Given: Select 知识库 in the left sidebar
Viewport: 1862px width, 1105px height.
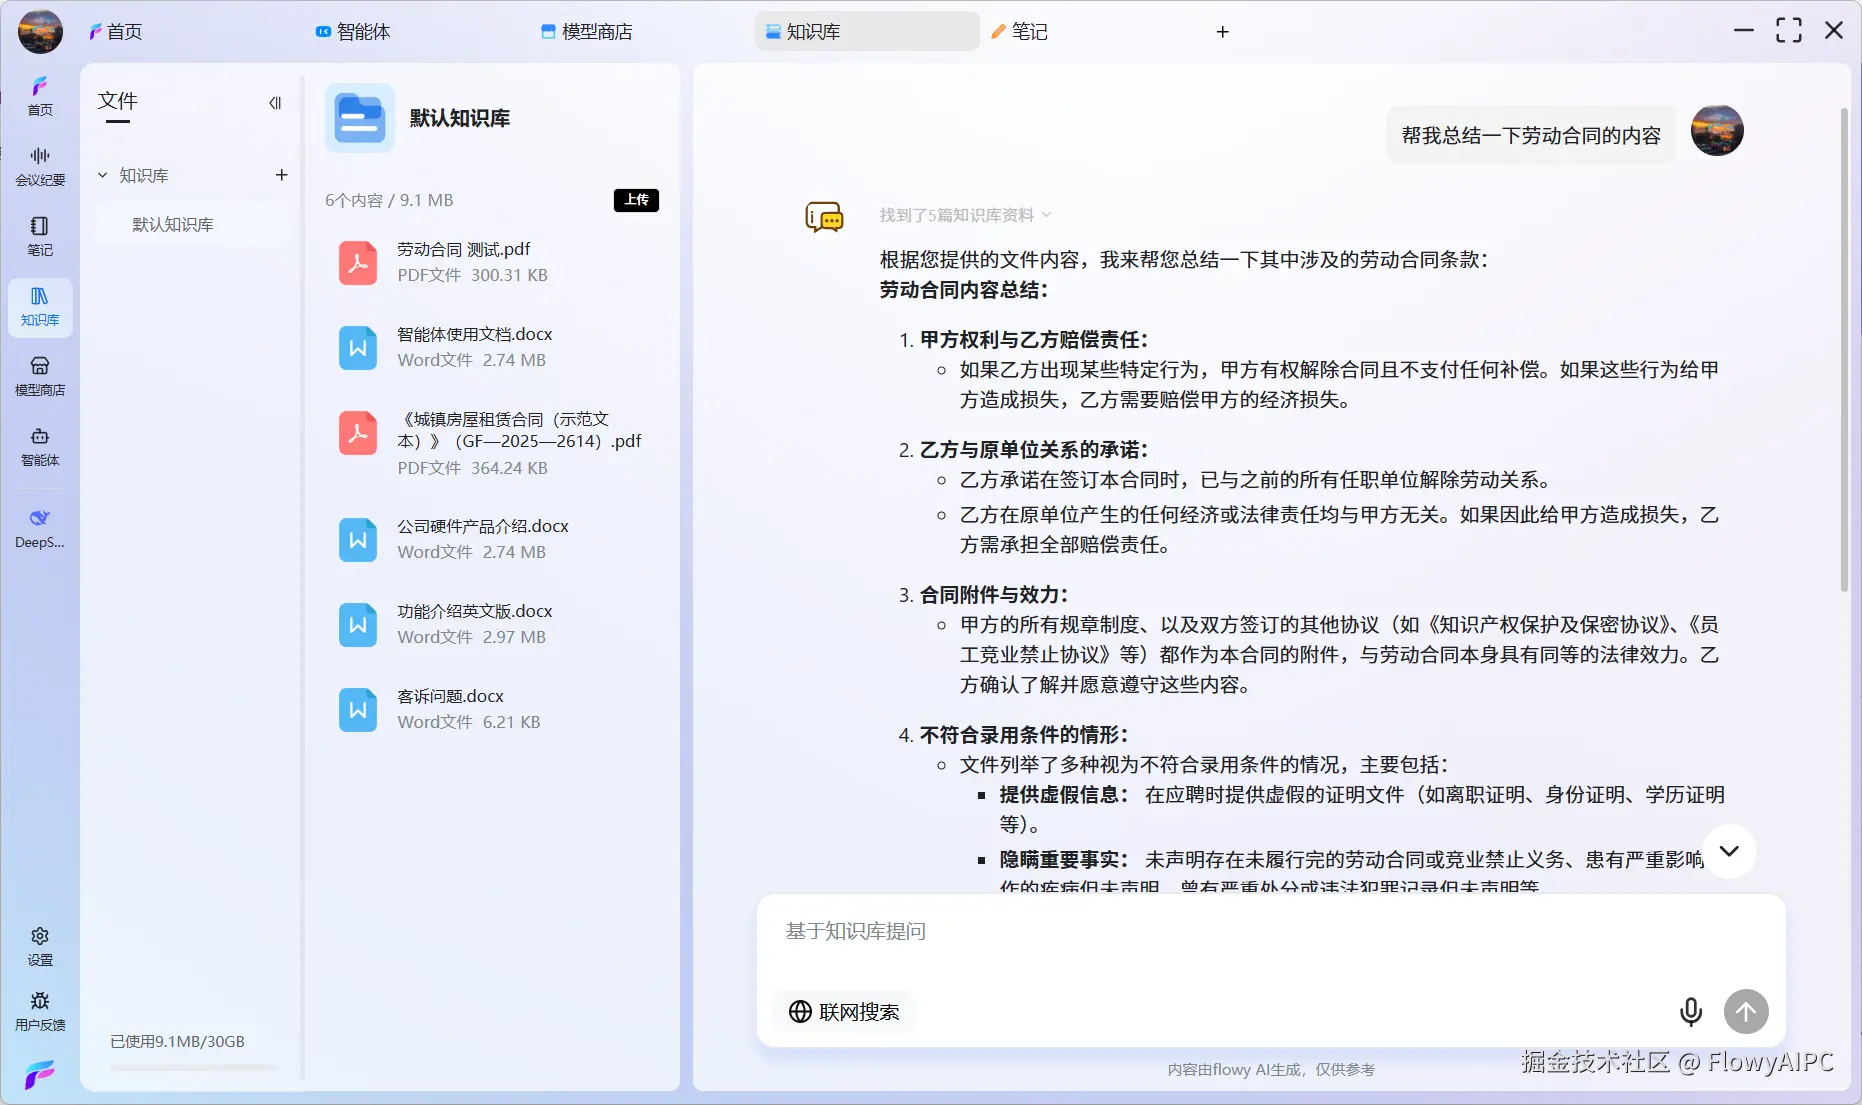Looking at the screenshot, I should click(40, 306).
